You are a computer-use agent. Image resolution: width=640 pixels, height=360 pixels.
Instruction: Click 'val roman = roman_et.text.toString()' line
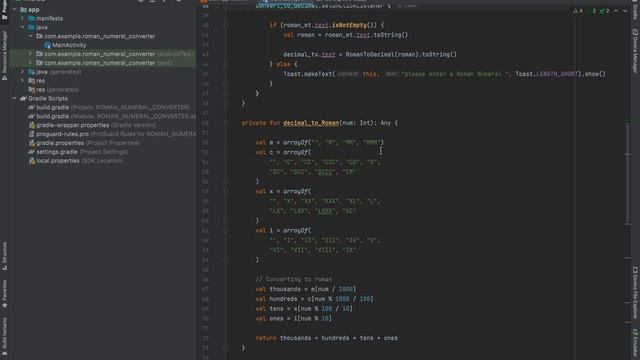point(346,35)
